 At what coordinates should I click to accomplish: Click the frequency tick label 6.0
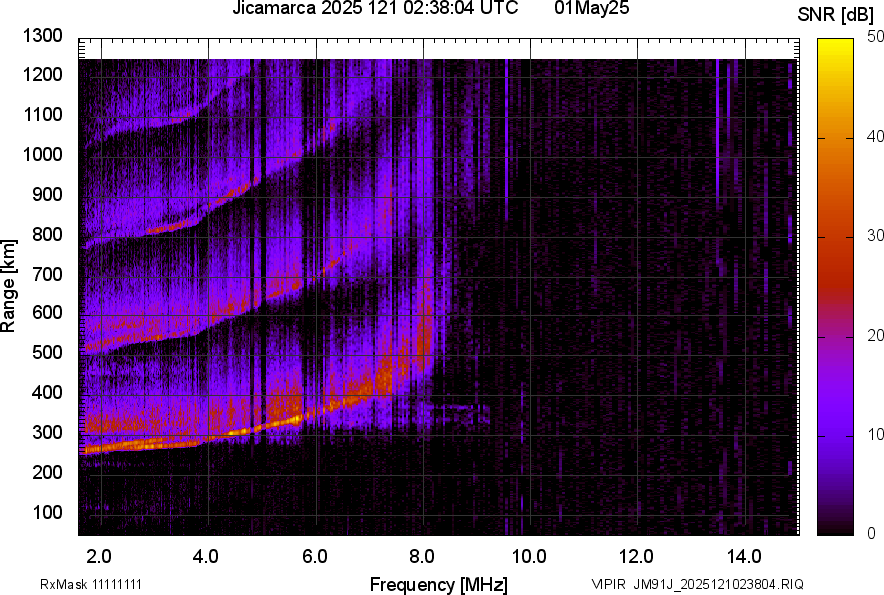314,557
